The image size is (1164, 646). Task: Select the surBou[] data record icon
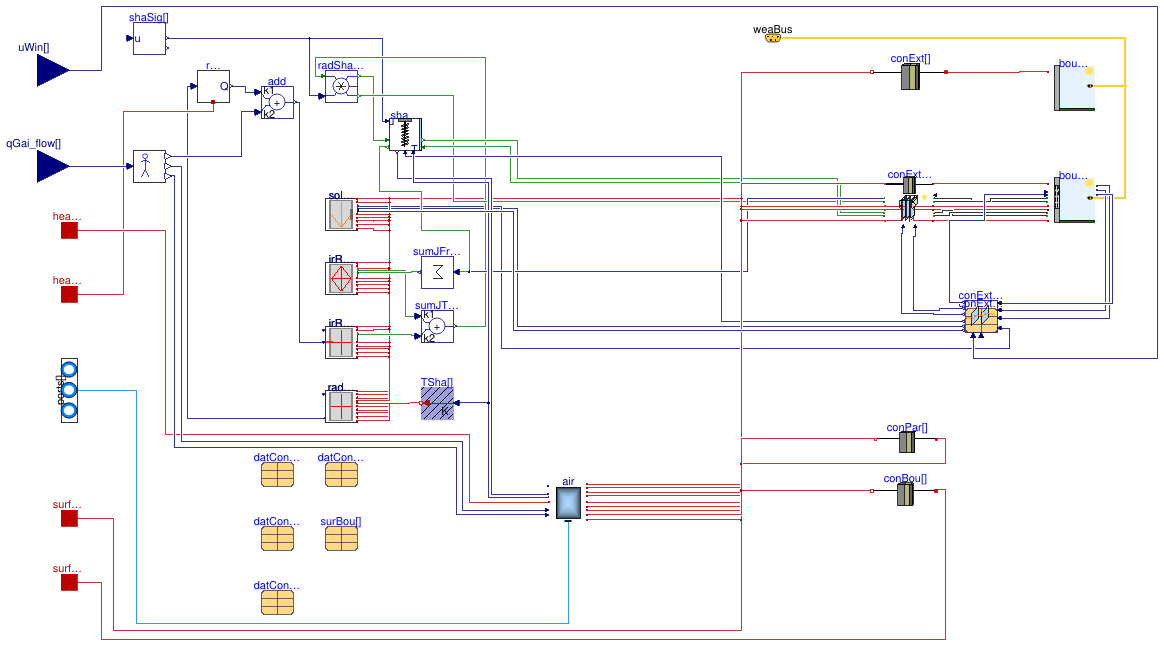(x=341, y=539)
